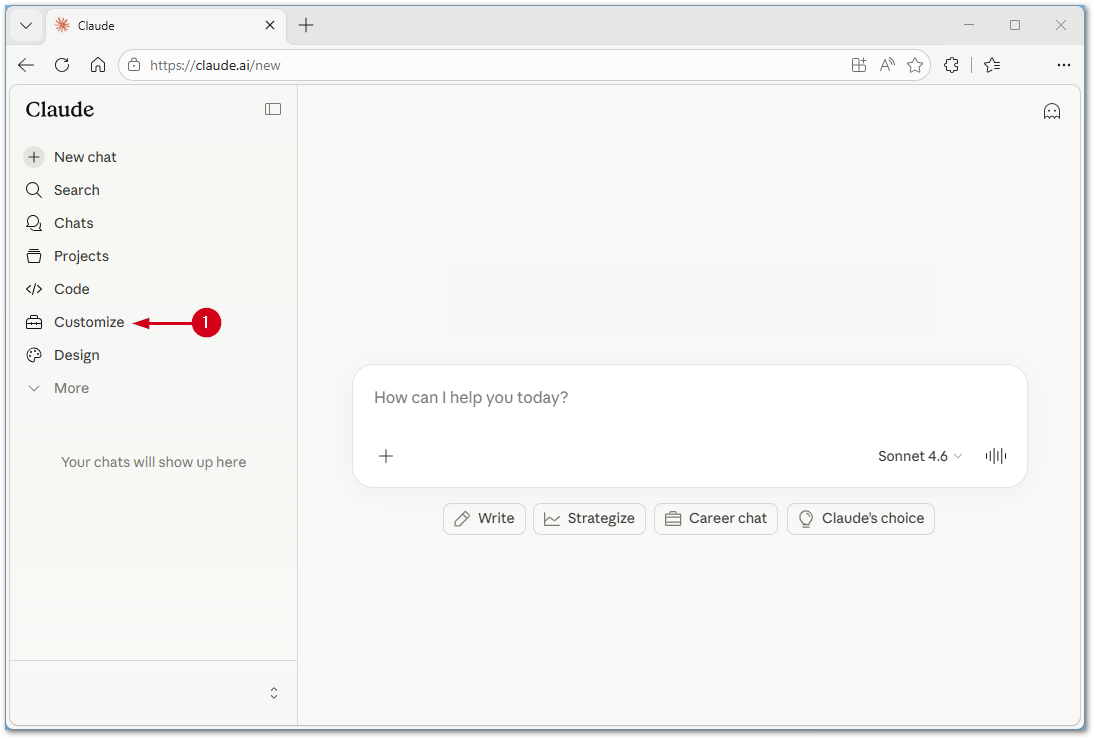Refresh the page in the browser
Viewport: 1094px width, 739px height.
pos(62,65)
